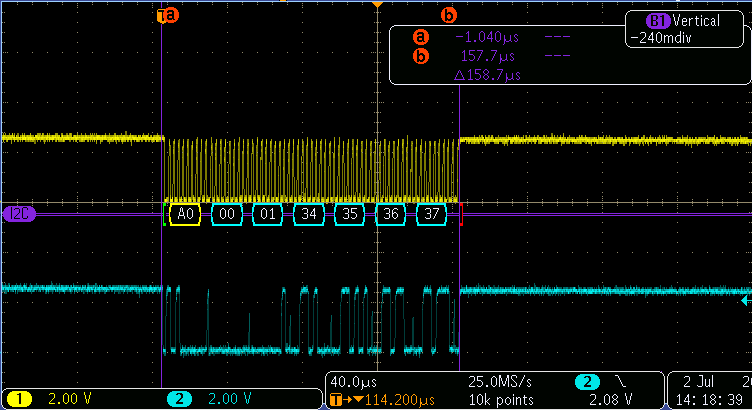Screen dimensions: 752x410
Task: Click the orange trigger position triangle at top
Action: tap(377, 5)
